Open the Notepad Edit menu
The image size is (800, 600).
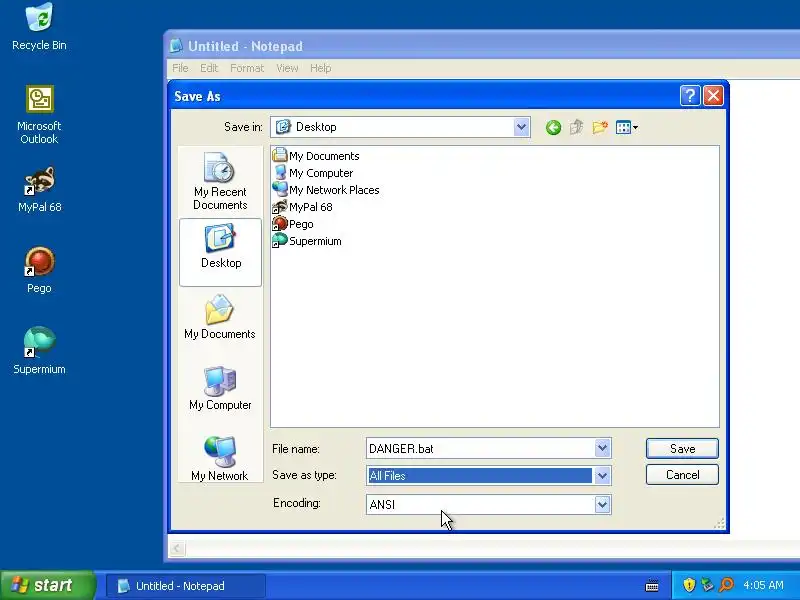click(x=209, y=68)
